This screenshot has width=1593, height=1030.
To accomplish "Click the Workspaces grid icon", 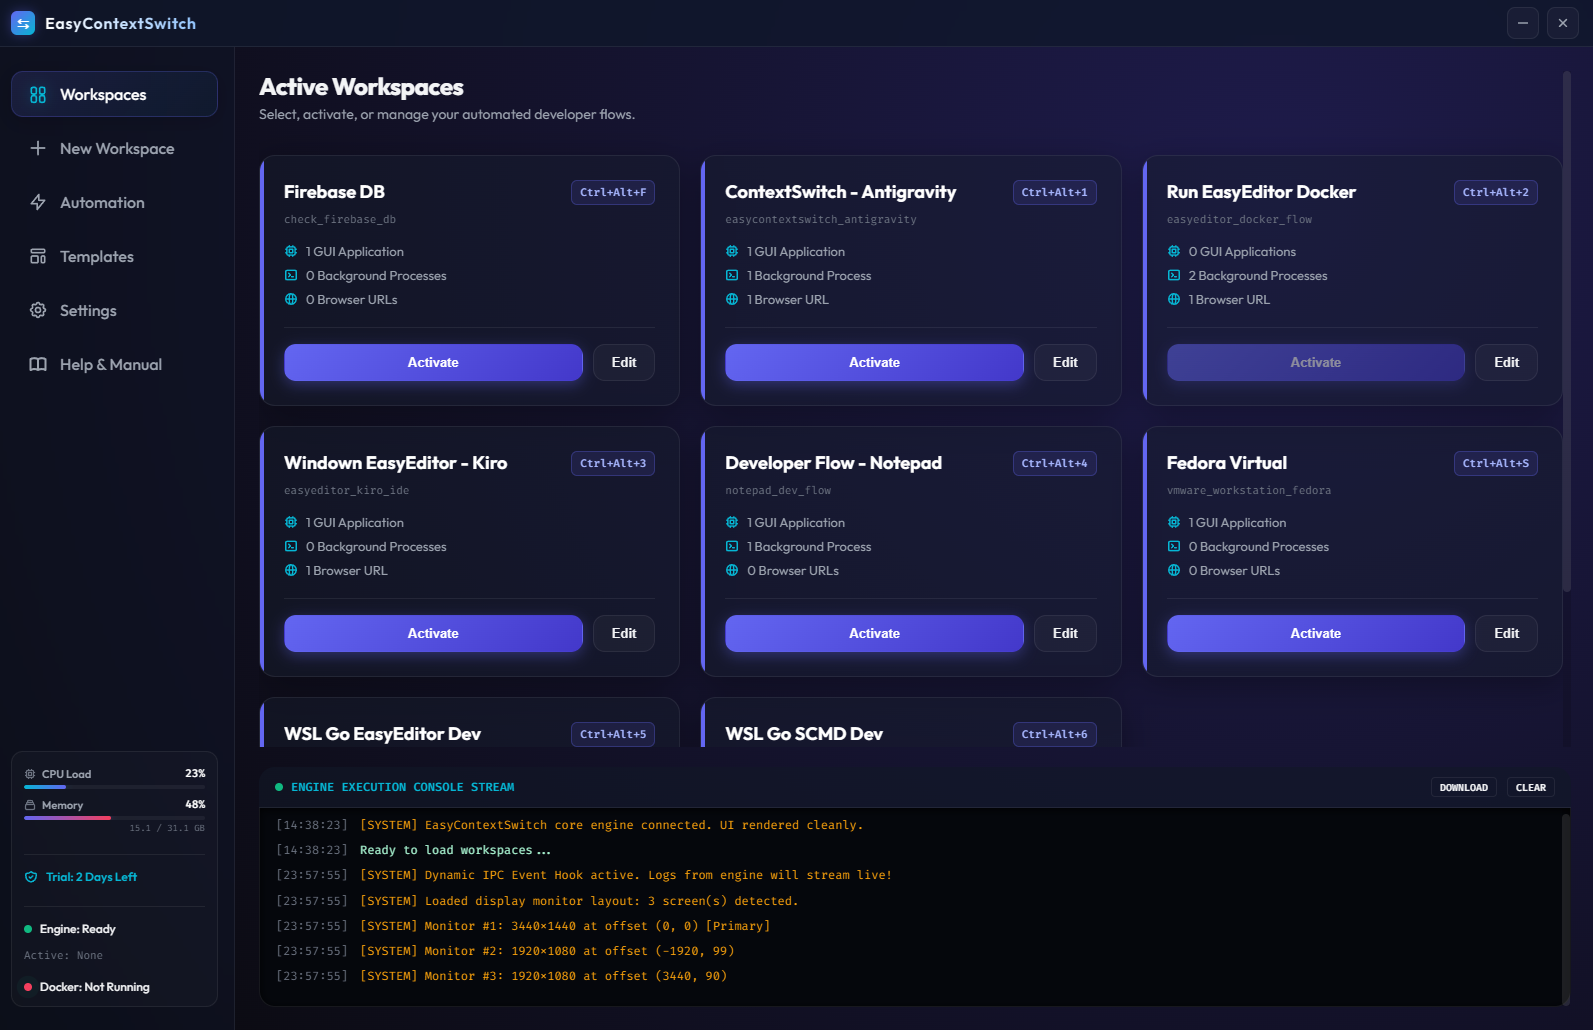I will 38,94.
